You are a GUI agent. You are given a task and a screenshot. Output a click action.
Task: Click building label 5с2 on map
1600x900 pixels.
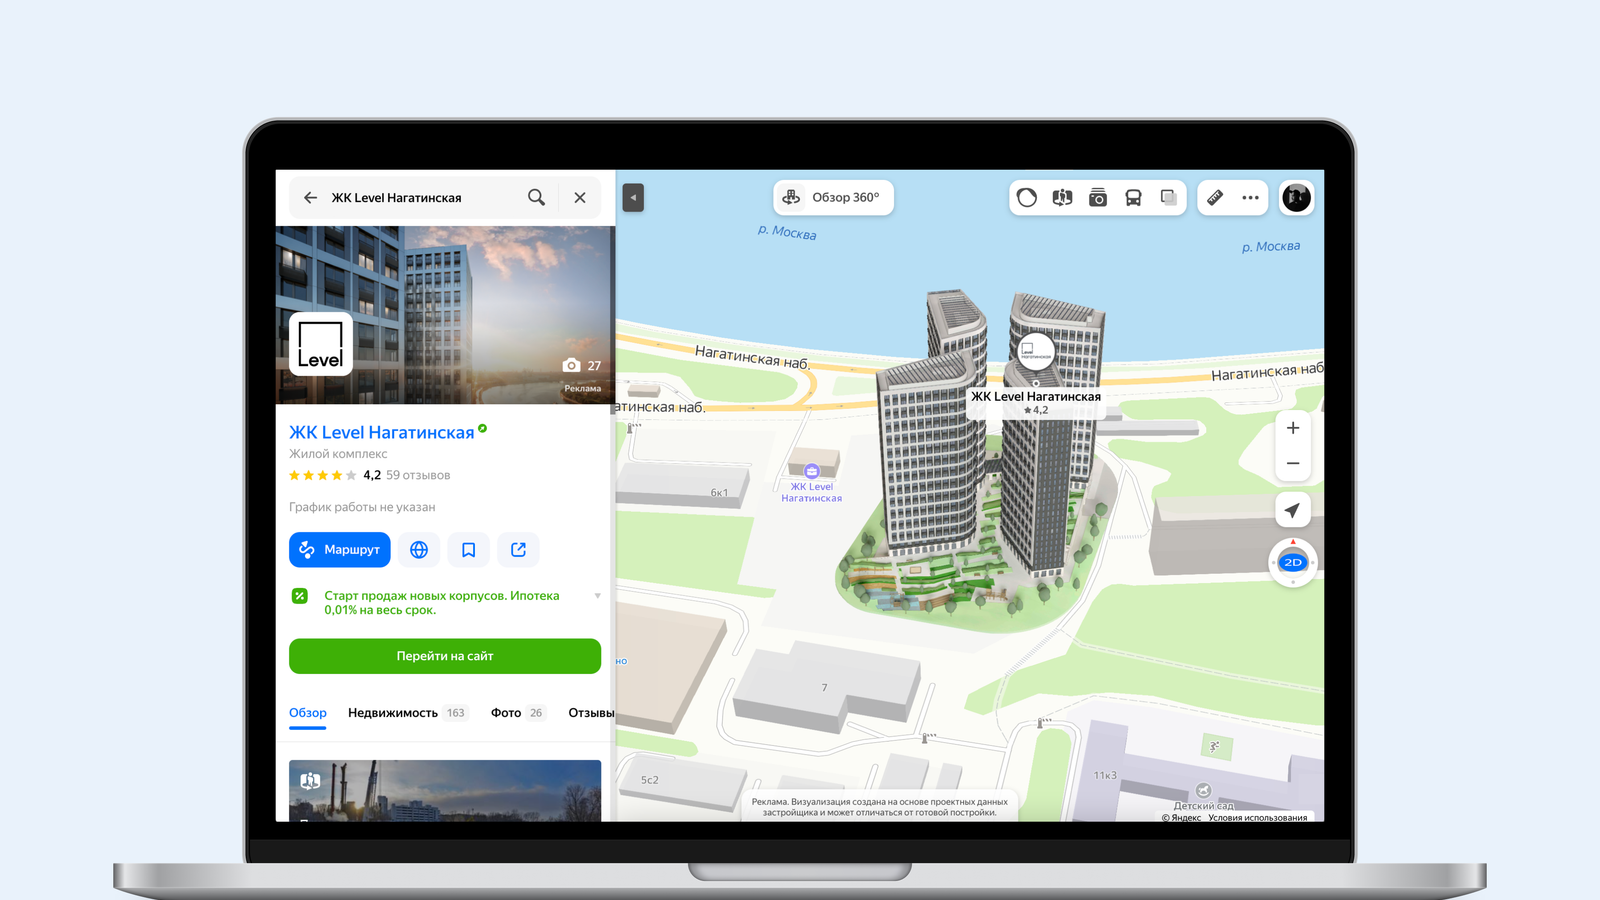650,780
